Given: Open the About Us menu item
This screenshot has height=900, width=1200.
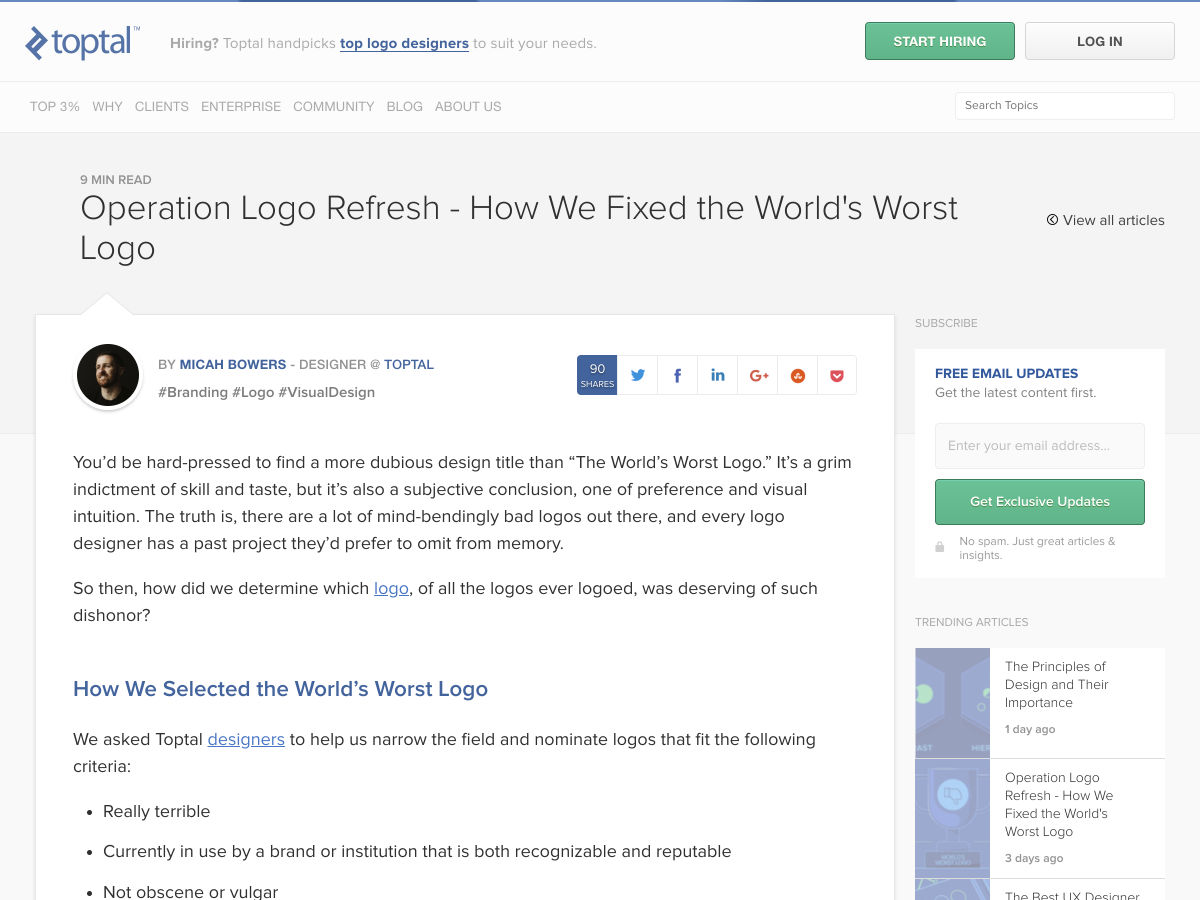Looking at the screenshot, I should 468,106.
